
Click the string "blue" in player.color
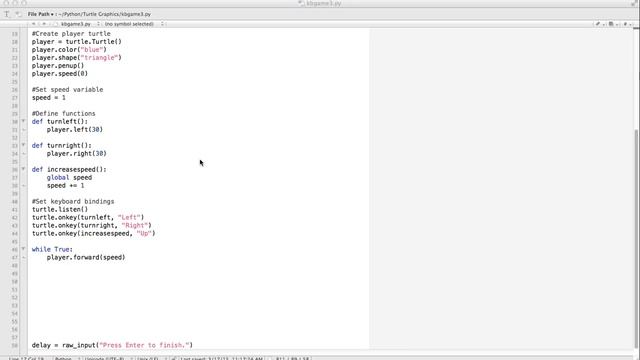(92, 49)
